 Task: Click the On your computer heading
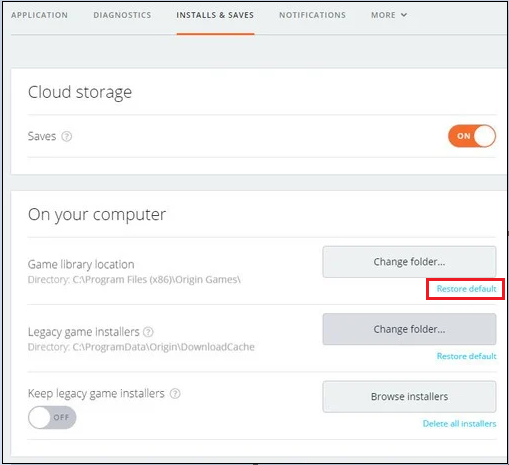[x=97, y=215]
